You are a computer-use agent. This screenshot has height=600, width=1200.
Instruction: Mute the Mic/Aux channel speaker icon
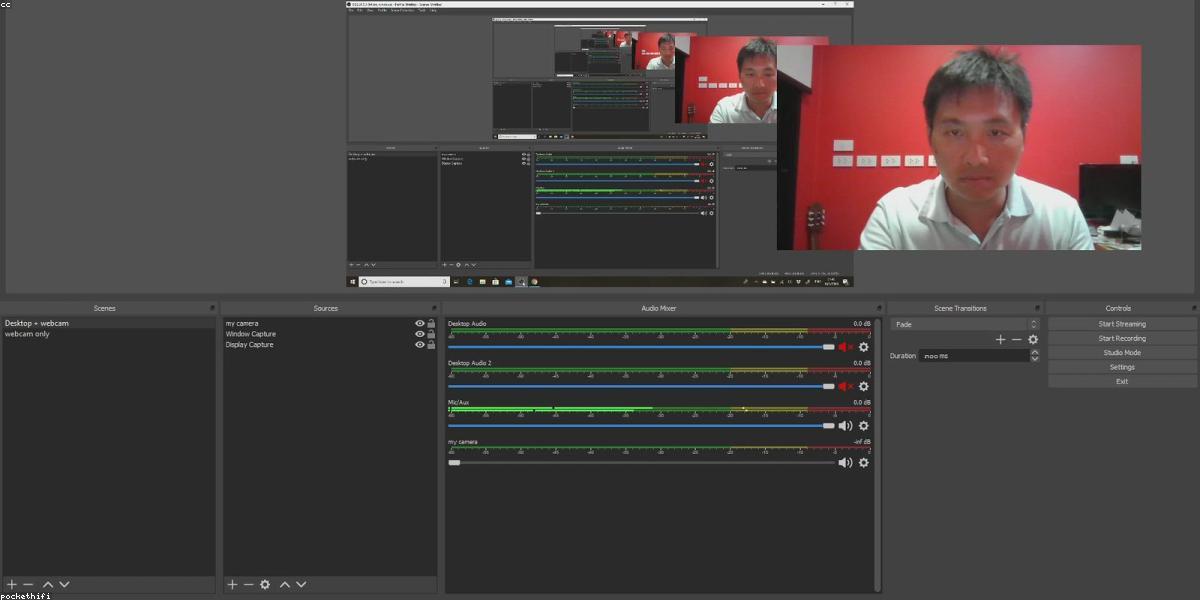pyautogui.click(x=845, y=426)
